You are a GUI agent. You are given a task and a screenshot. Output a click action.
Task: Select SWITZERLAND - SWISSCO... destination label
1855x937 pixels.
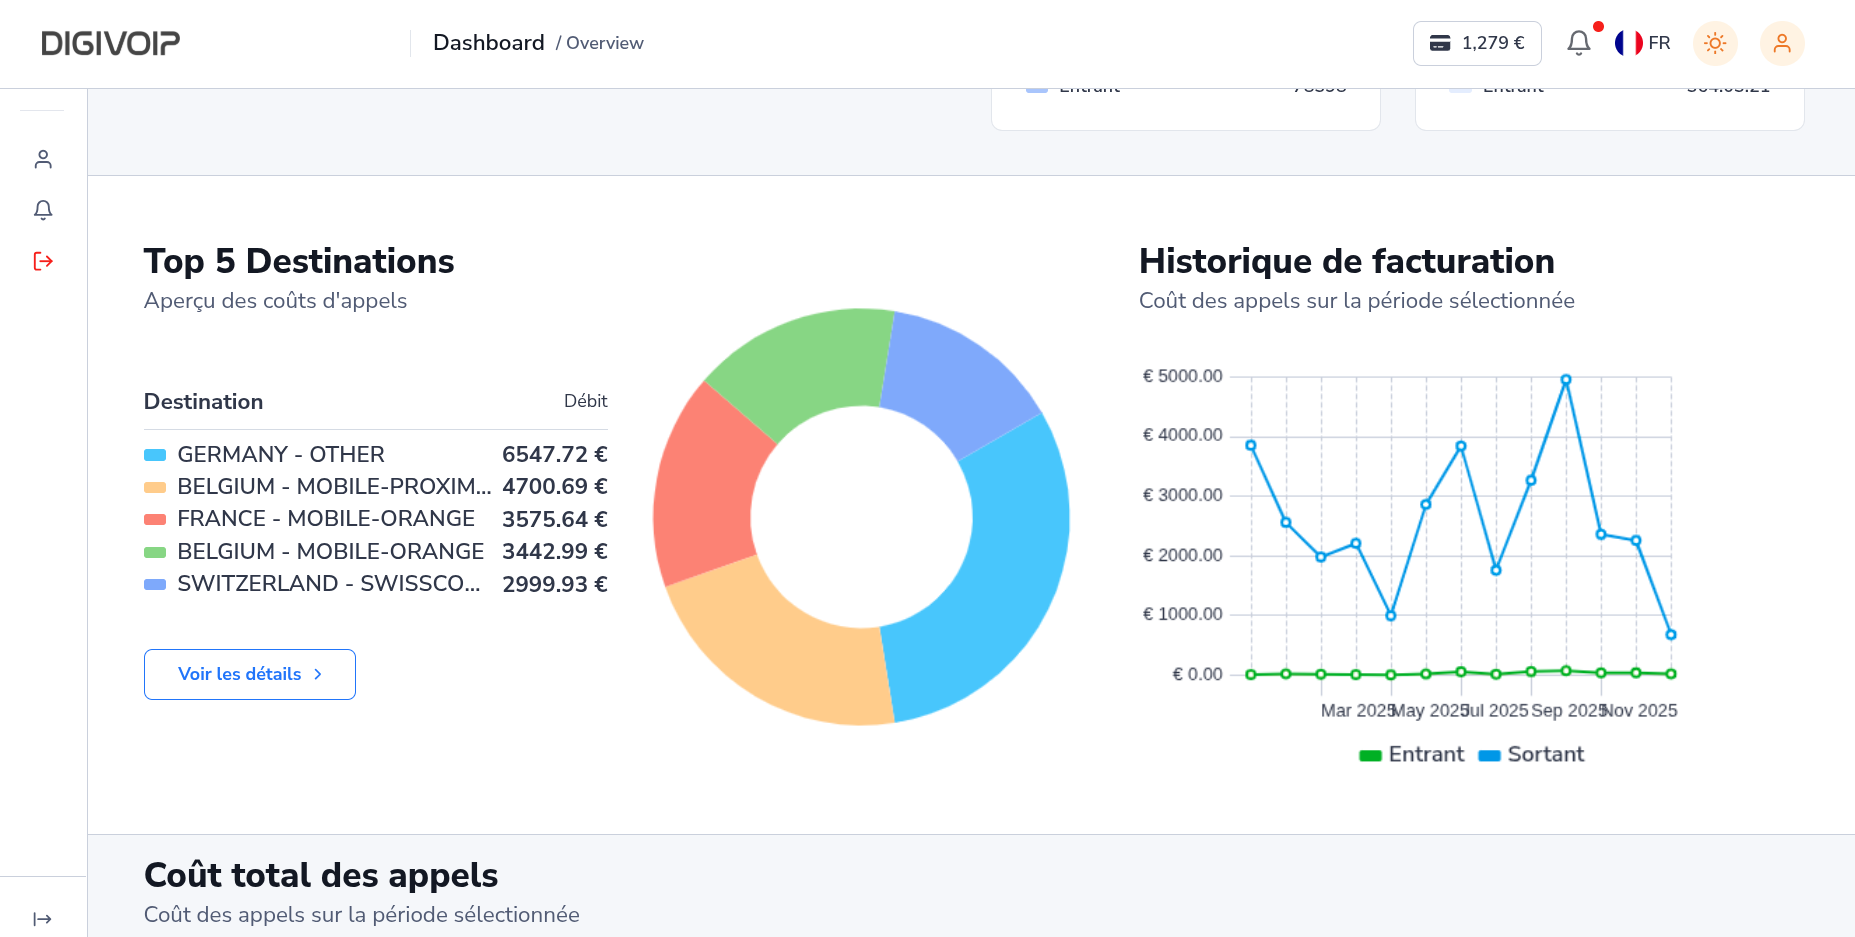329,584
